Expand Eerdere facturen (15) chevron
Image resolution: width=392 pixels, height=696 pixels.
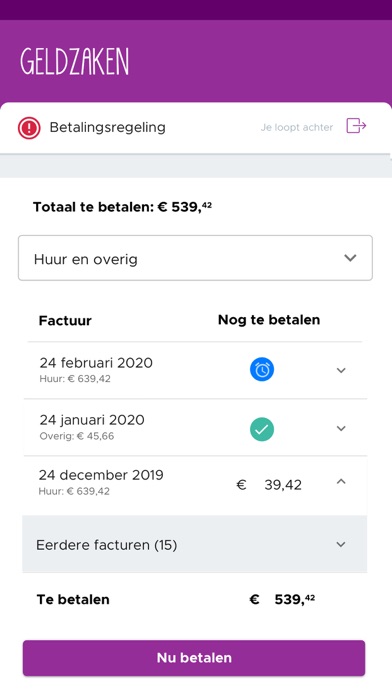(x=341, y=544)
